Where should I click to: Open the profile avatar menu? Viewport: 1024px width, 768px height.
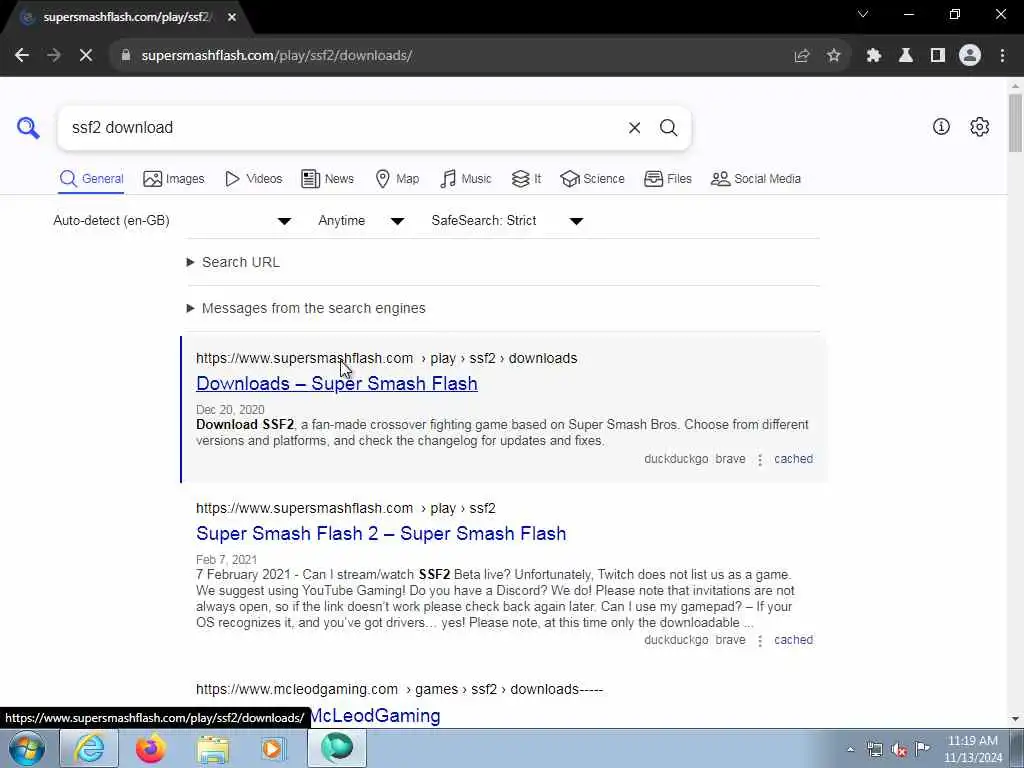click(970, 56)
